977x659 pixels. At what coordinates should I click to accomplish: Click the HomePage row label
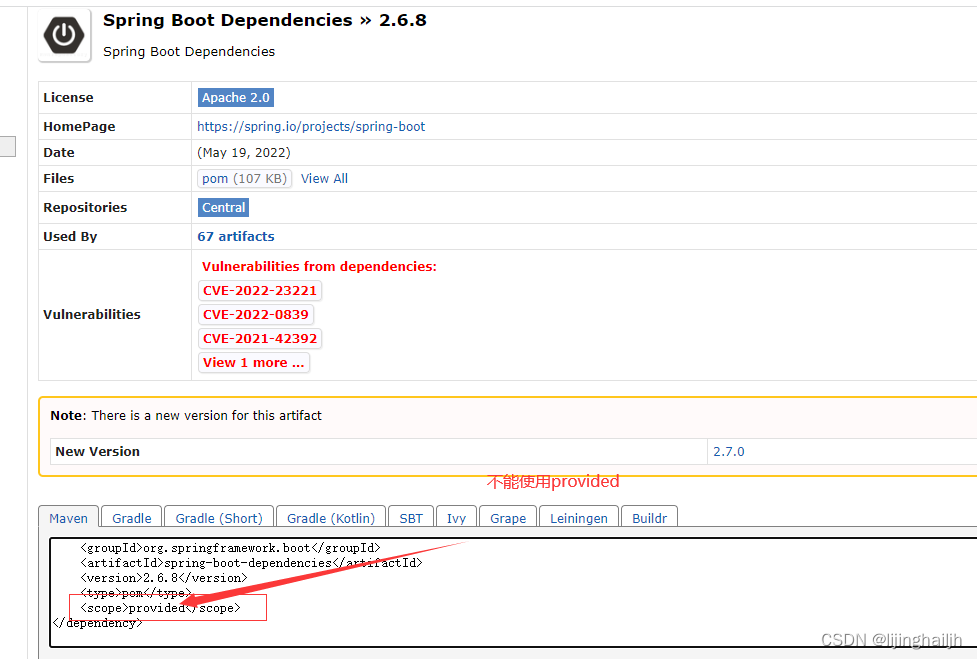tap(79, 126)
